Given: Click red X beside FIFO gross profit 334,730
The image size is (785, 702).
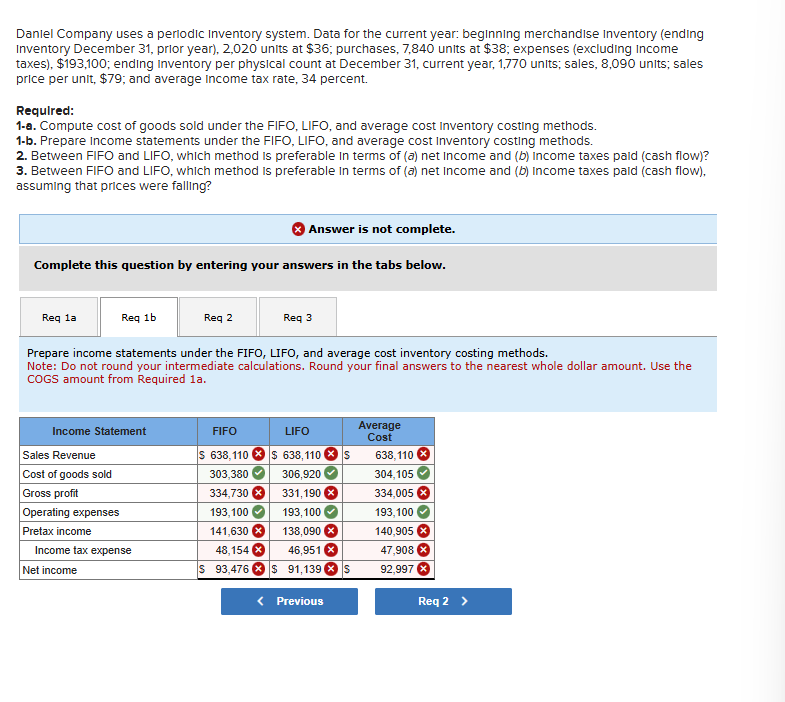Looking at the screenshot, I should tap(258, 493).
